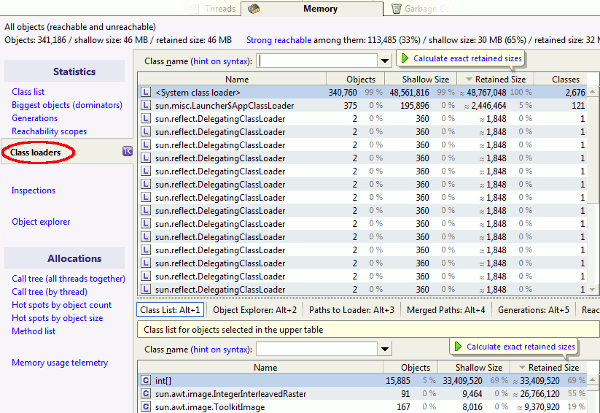This screenshot has height=413, width=600.
Task: Open the upper Class name dropdown arrow
Action: point(385,61)
